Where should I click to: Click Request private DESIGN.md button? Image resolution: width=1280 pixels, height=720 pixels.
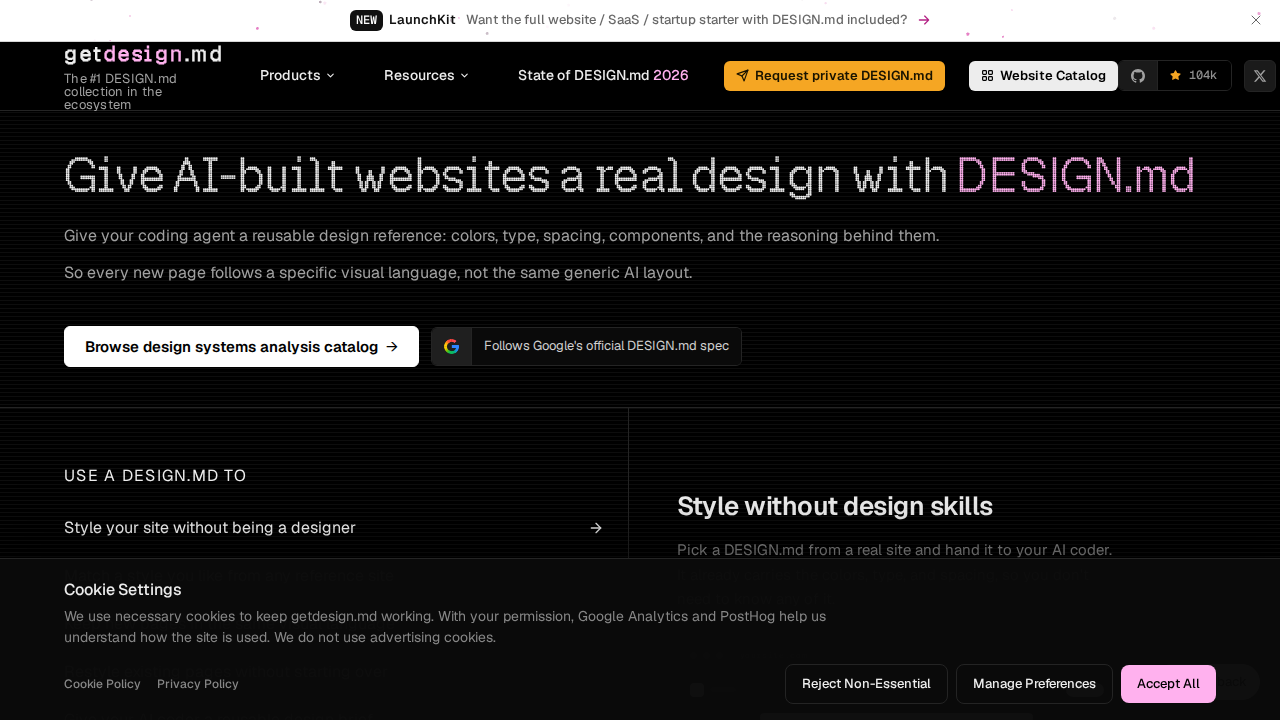coord(834,76)
